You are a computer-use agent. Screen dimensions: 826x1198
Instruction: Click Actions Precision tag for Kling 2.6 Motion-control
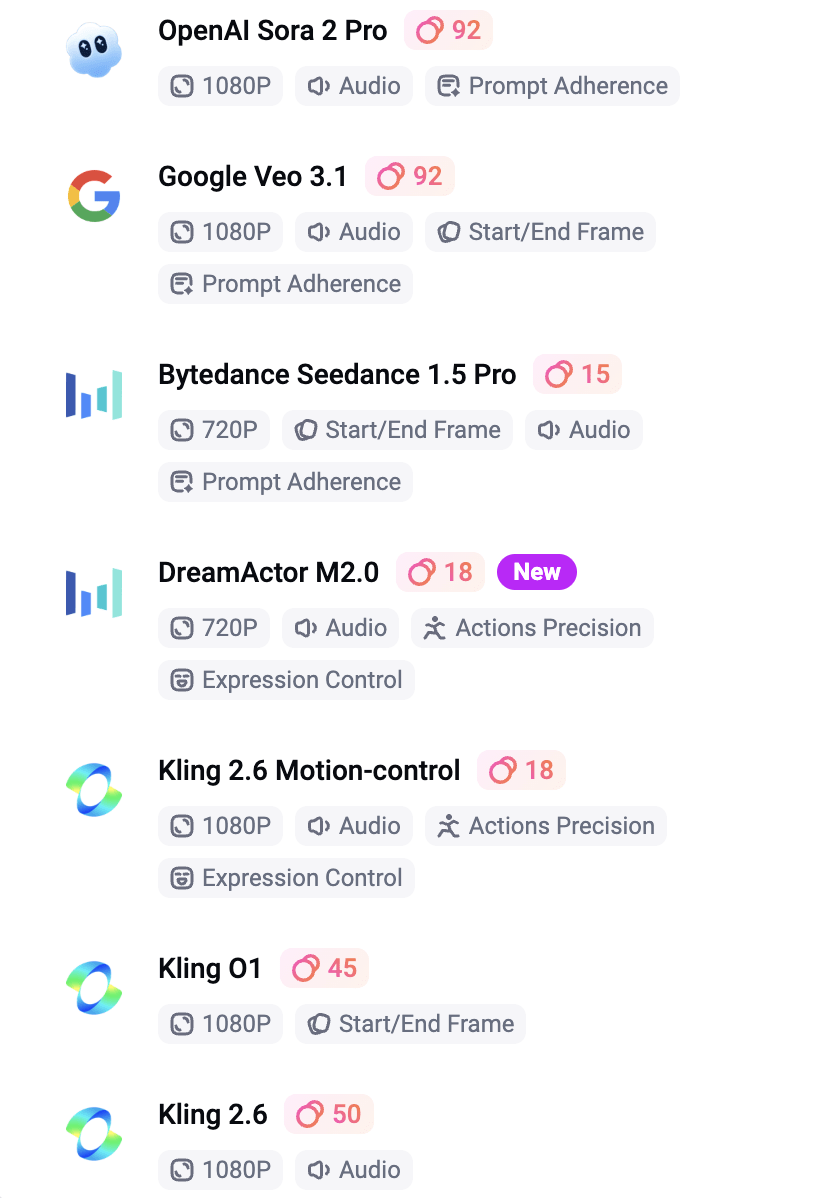(546, 826)
